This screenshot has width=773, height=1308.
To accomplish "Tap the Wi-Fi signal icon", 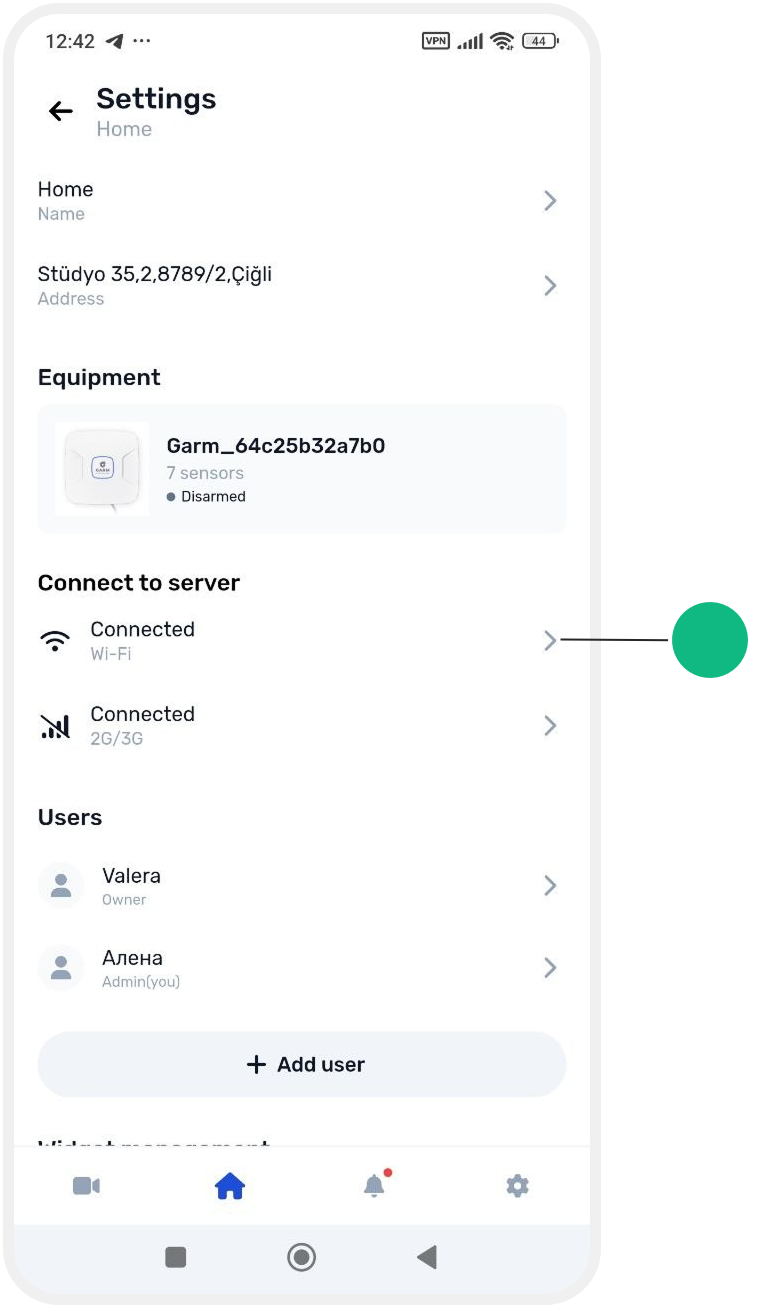I will point(55,641).
